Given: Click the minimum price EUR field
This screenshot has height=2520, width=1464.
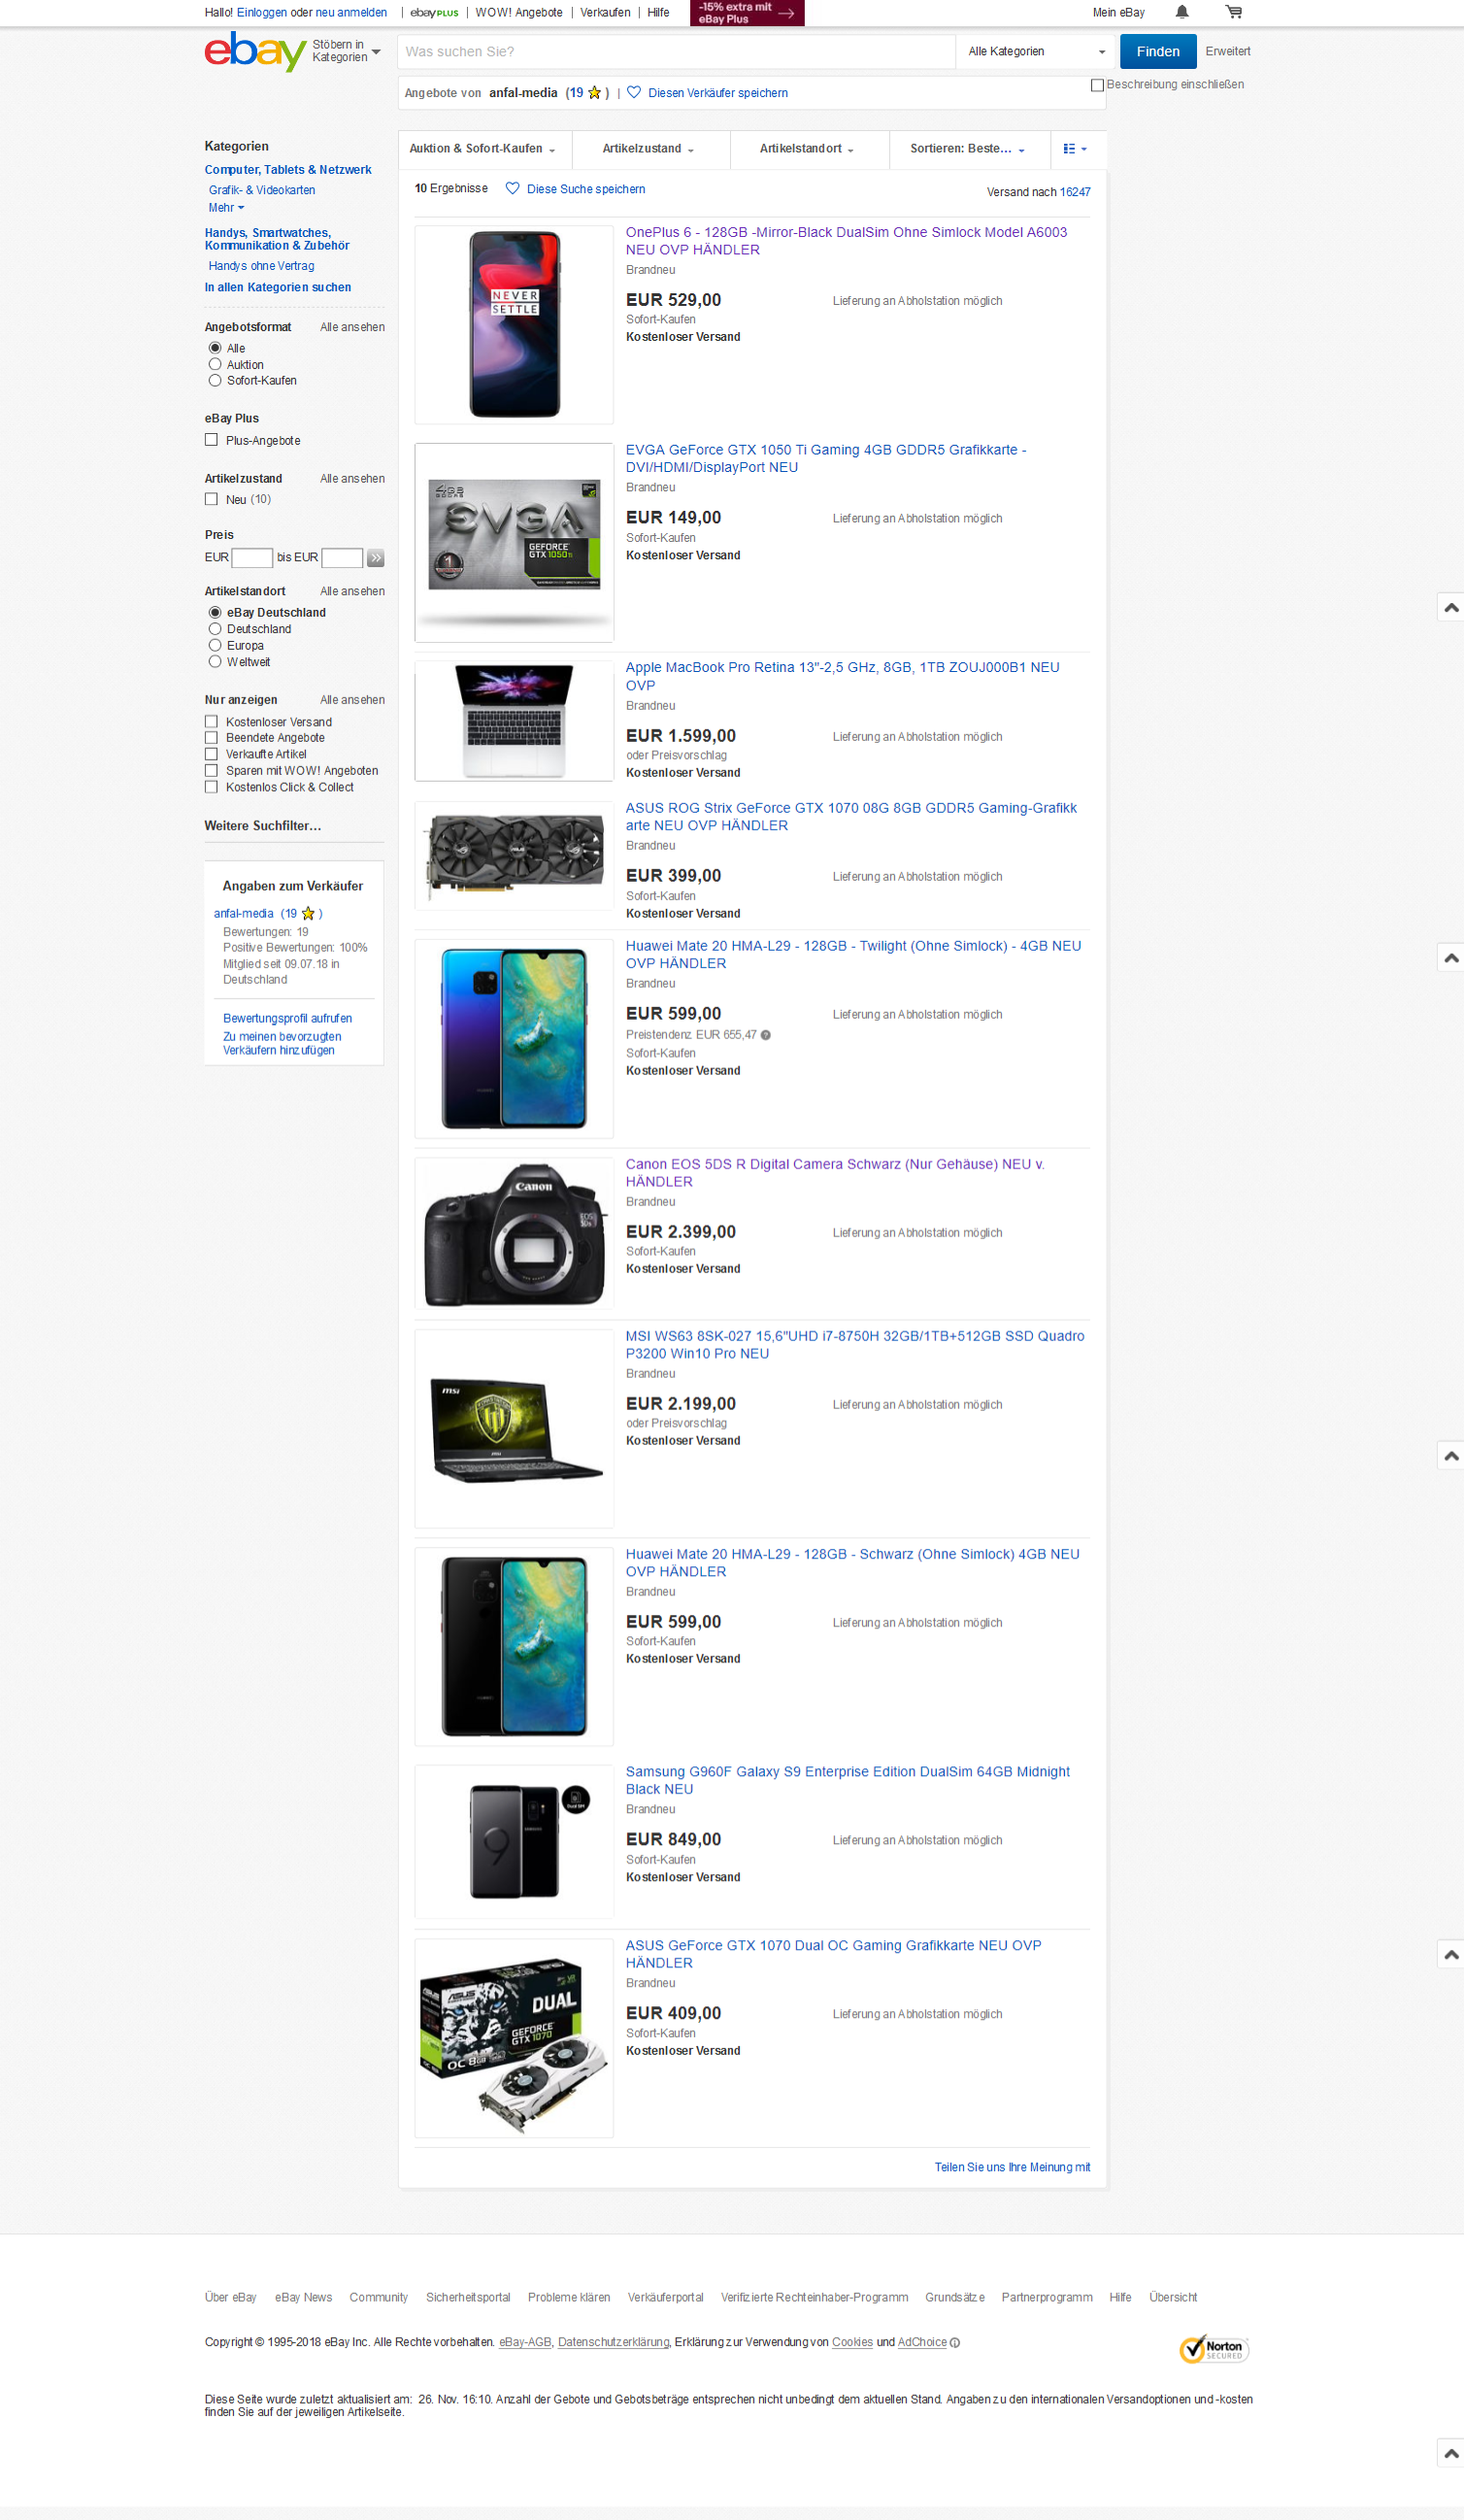Looking at the screenshot, I should (252, 558).
